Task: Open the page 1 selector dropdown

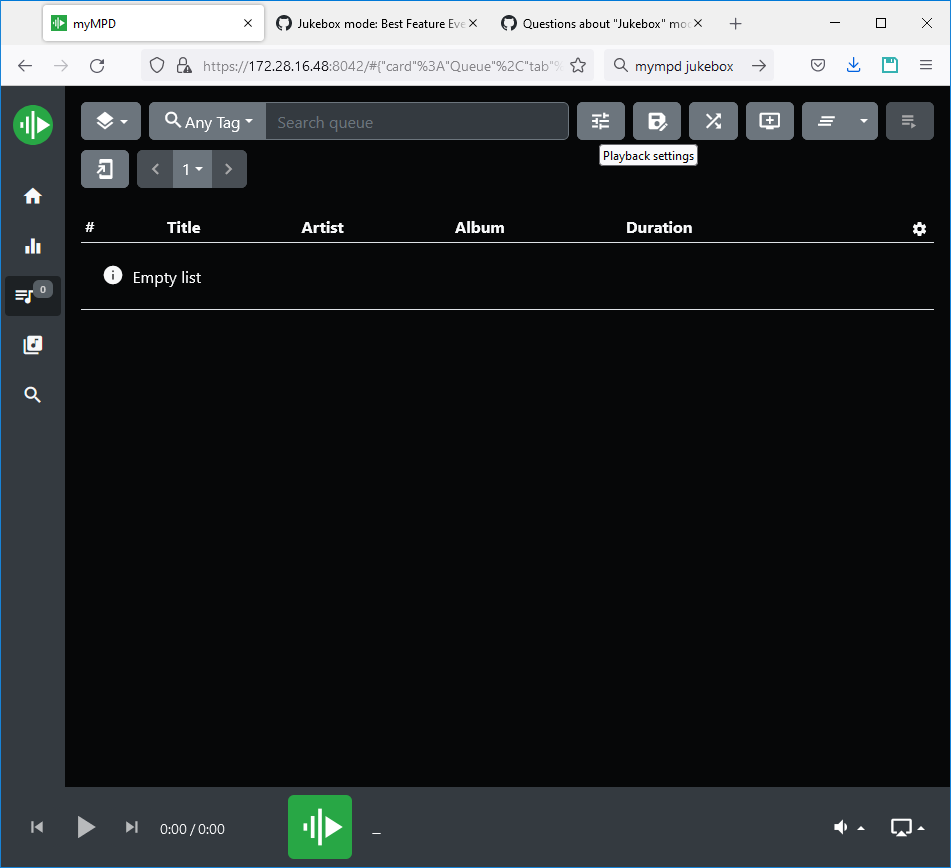Action: click(x=192, y=169)
